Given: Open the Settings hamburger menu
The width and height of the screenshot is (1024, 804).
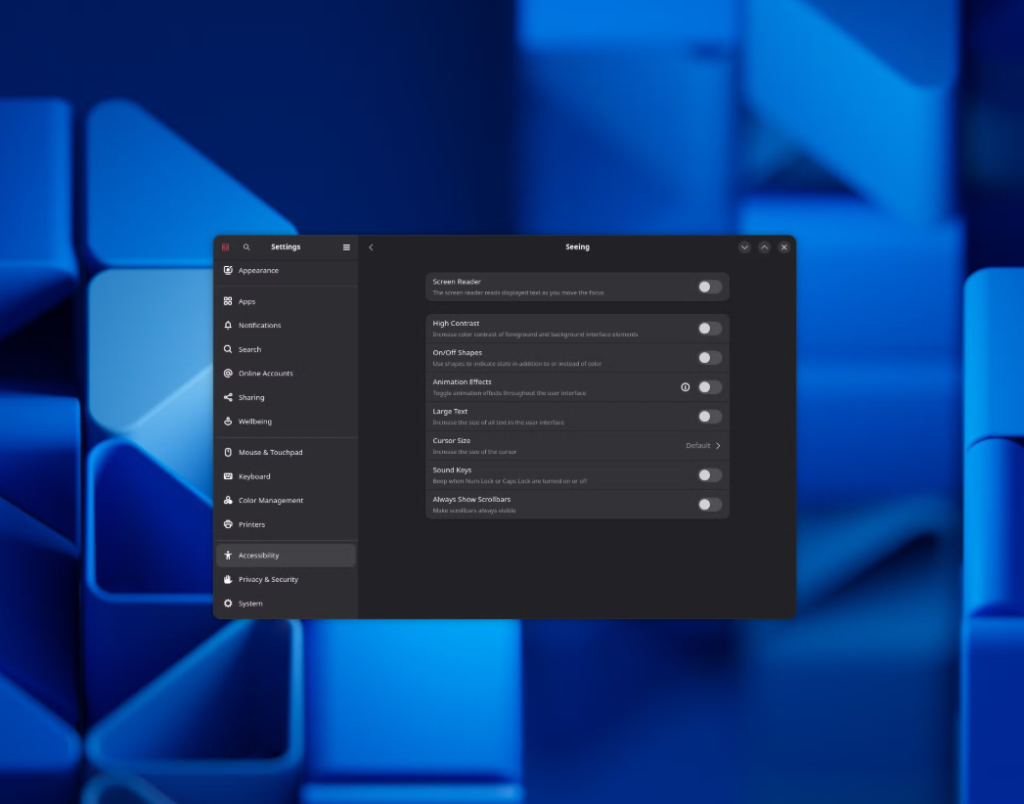Looking at the screenshot, I should [346, 247].
